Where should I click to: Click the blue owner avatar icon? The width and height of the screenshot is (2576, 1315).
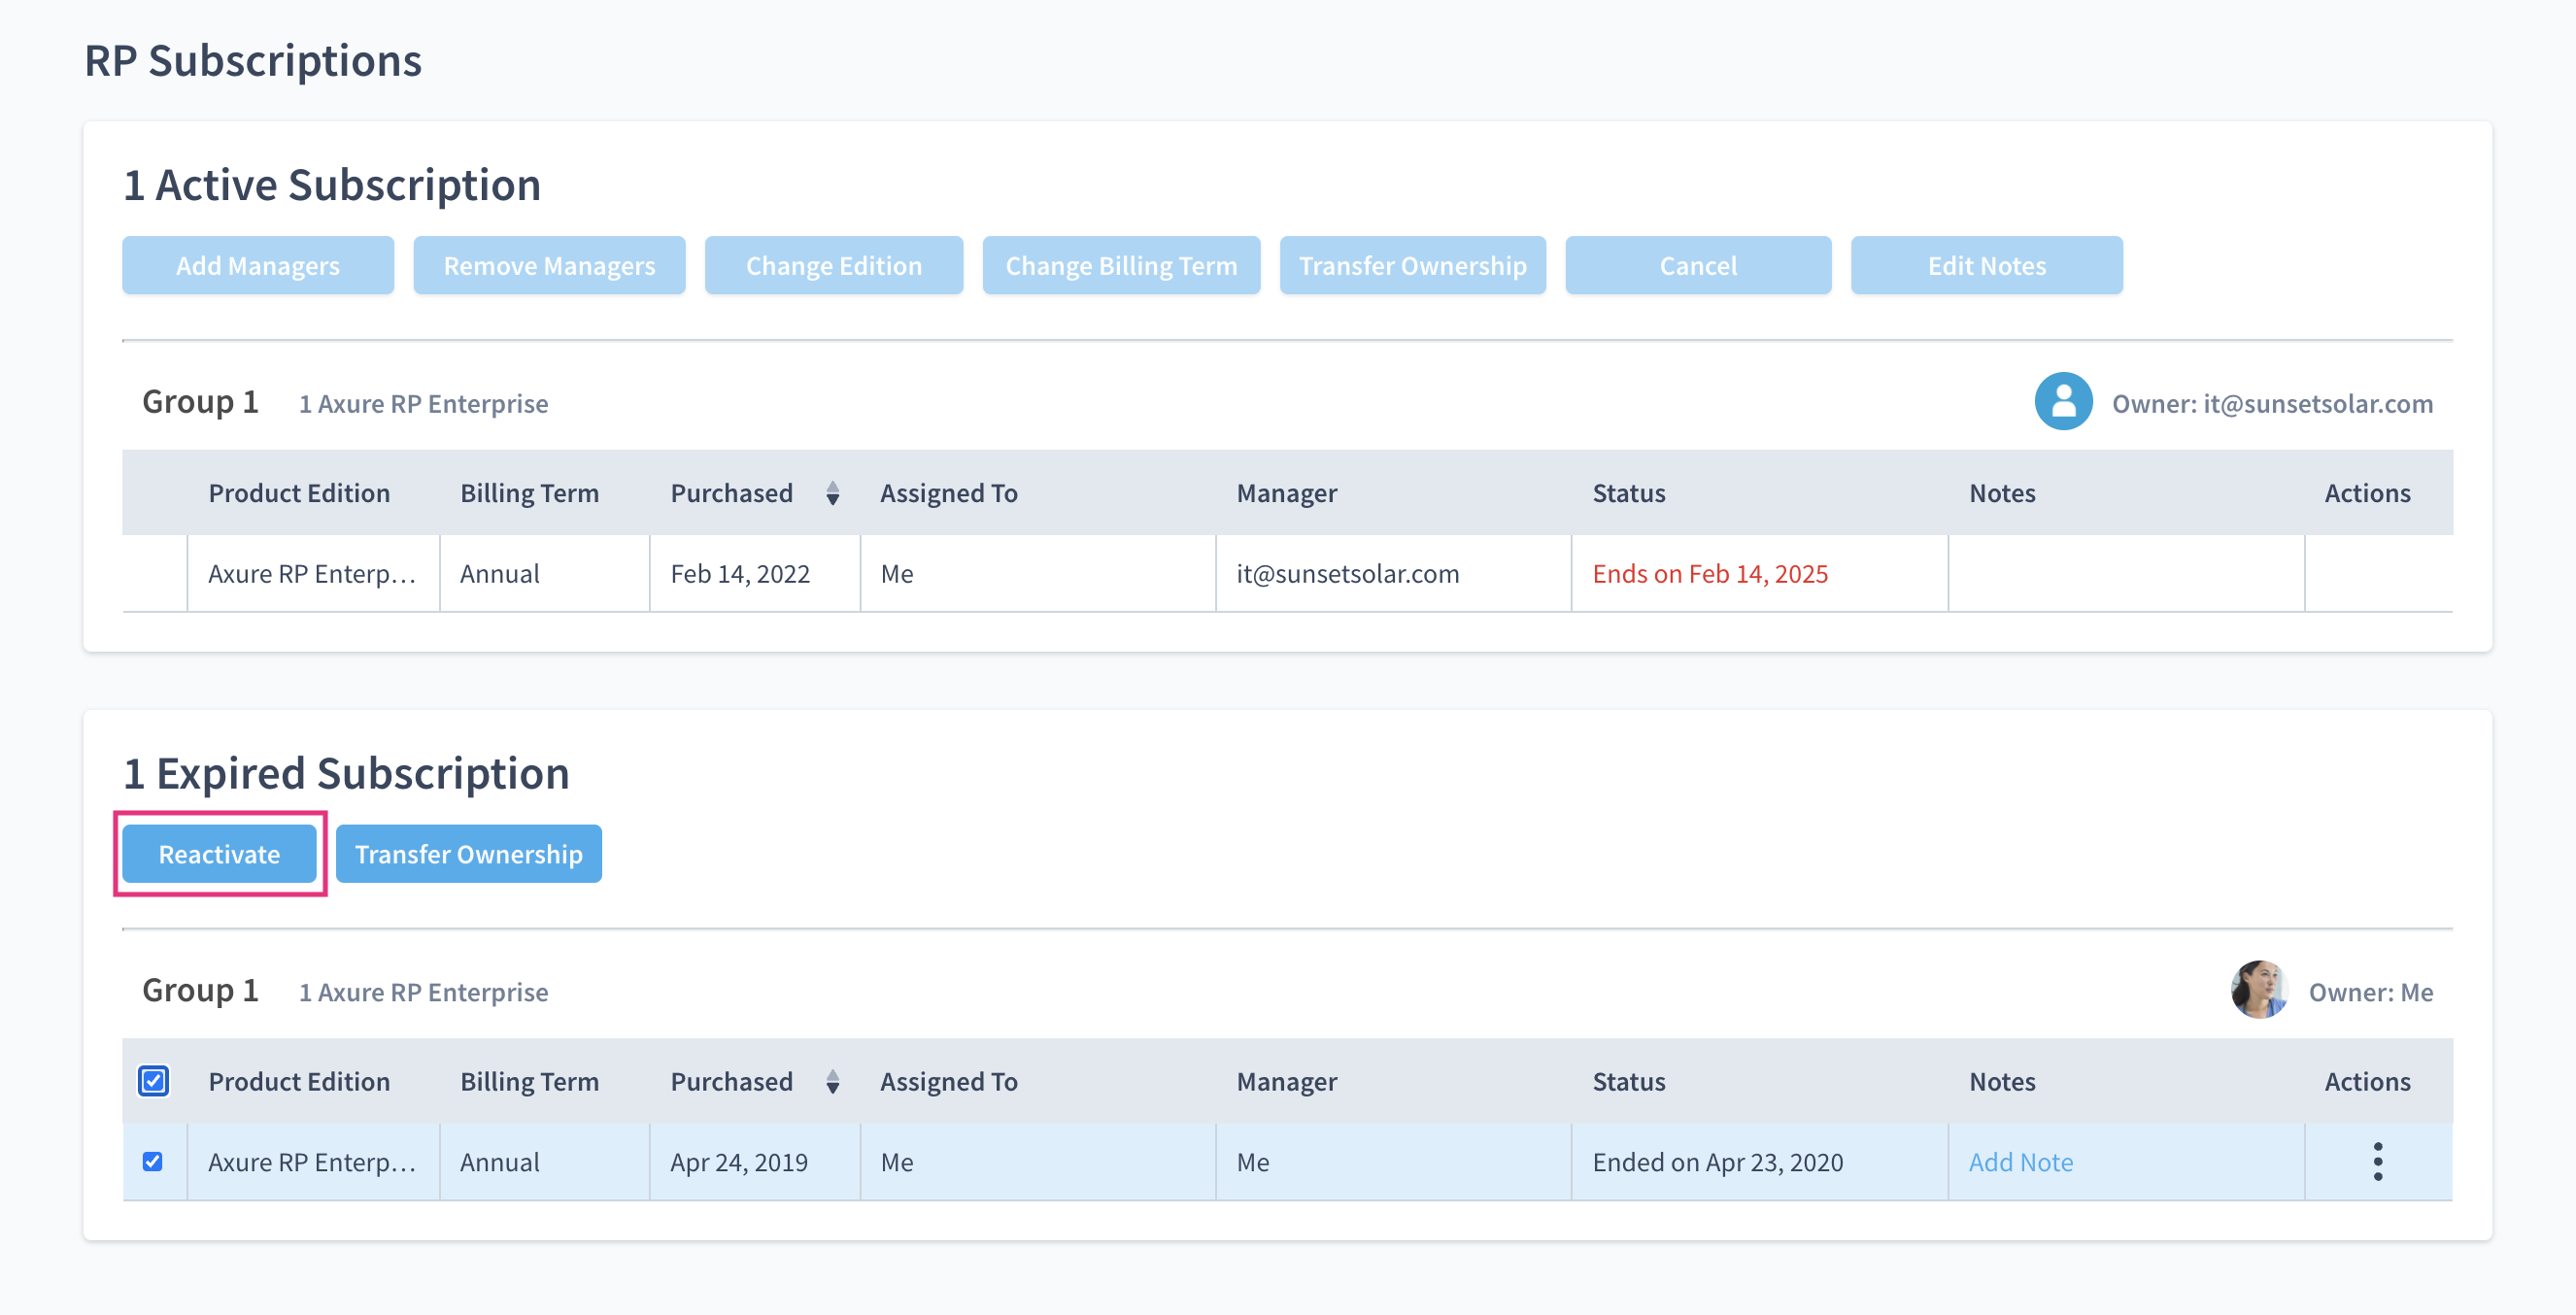(x=2062, y=402)
